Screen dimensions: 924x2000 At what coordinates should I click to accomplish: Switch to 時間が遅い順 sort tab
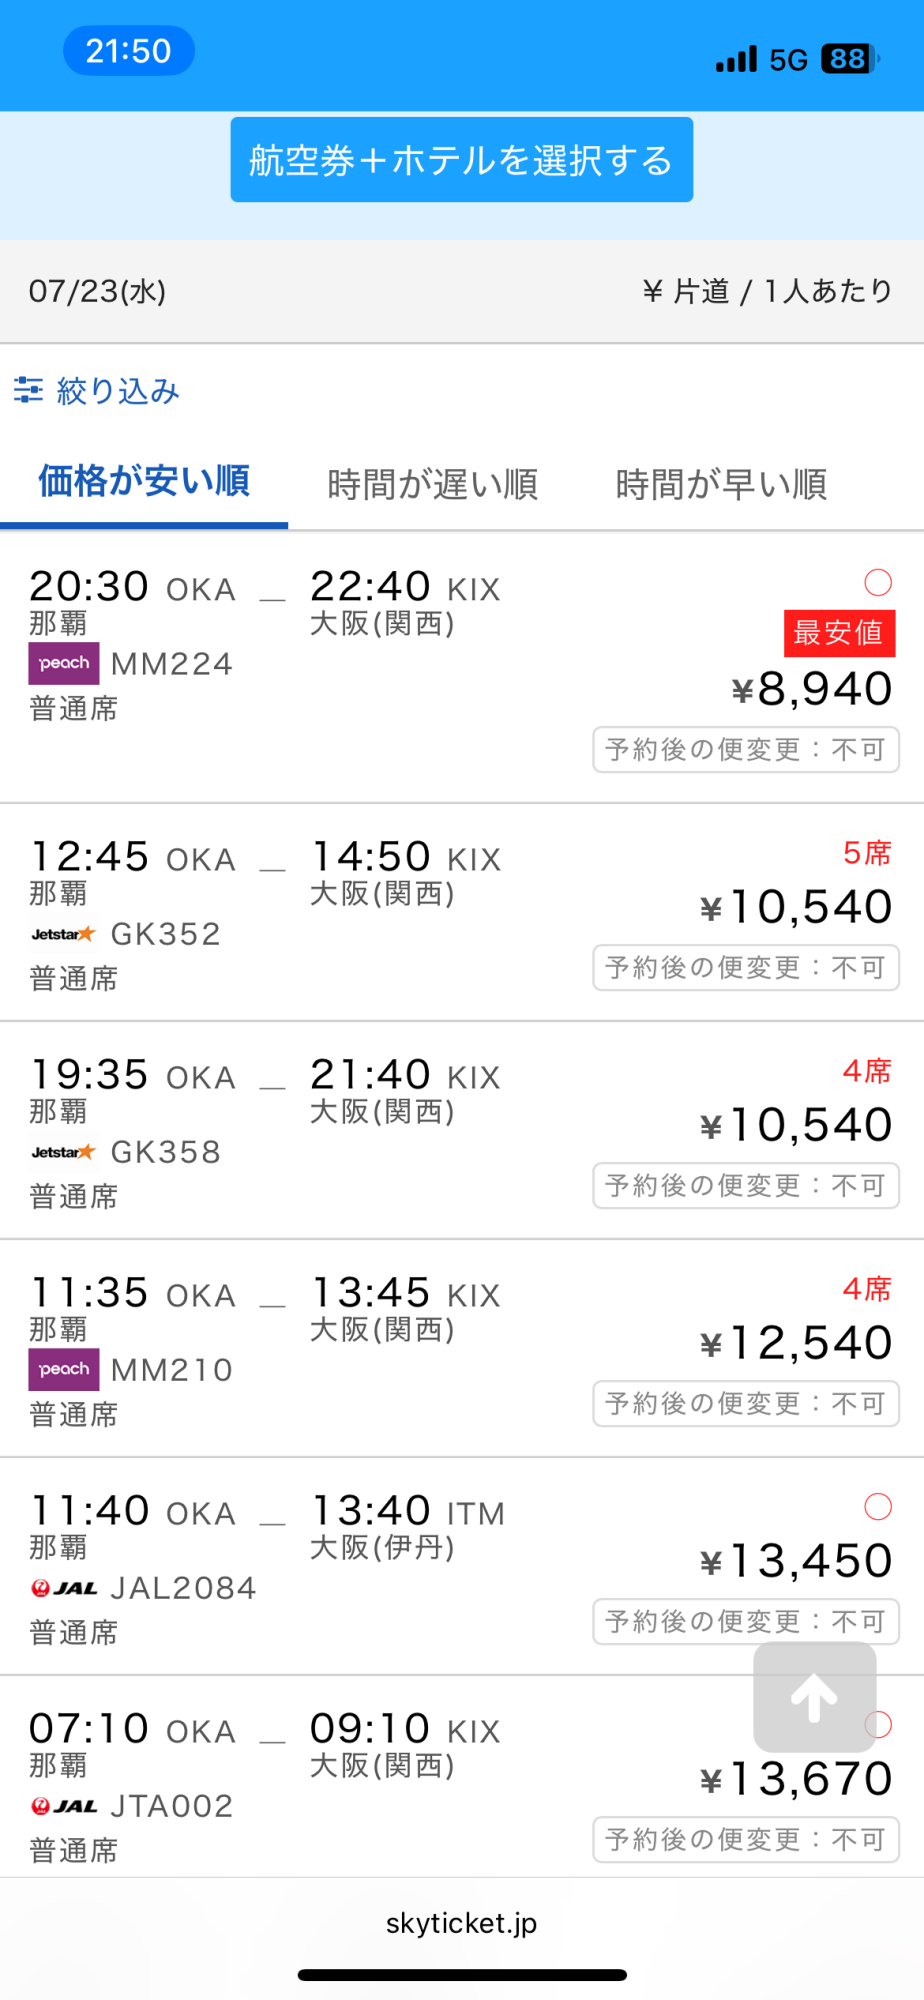pos(432,484)
